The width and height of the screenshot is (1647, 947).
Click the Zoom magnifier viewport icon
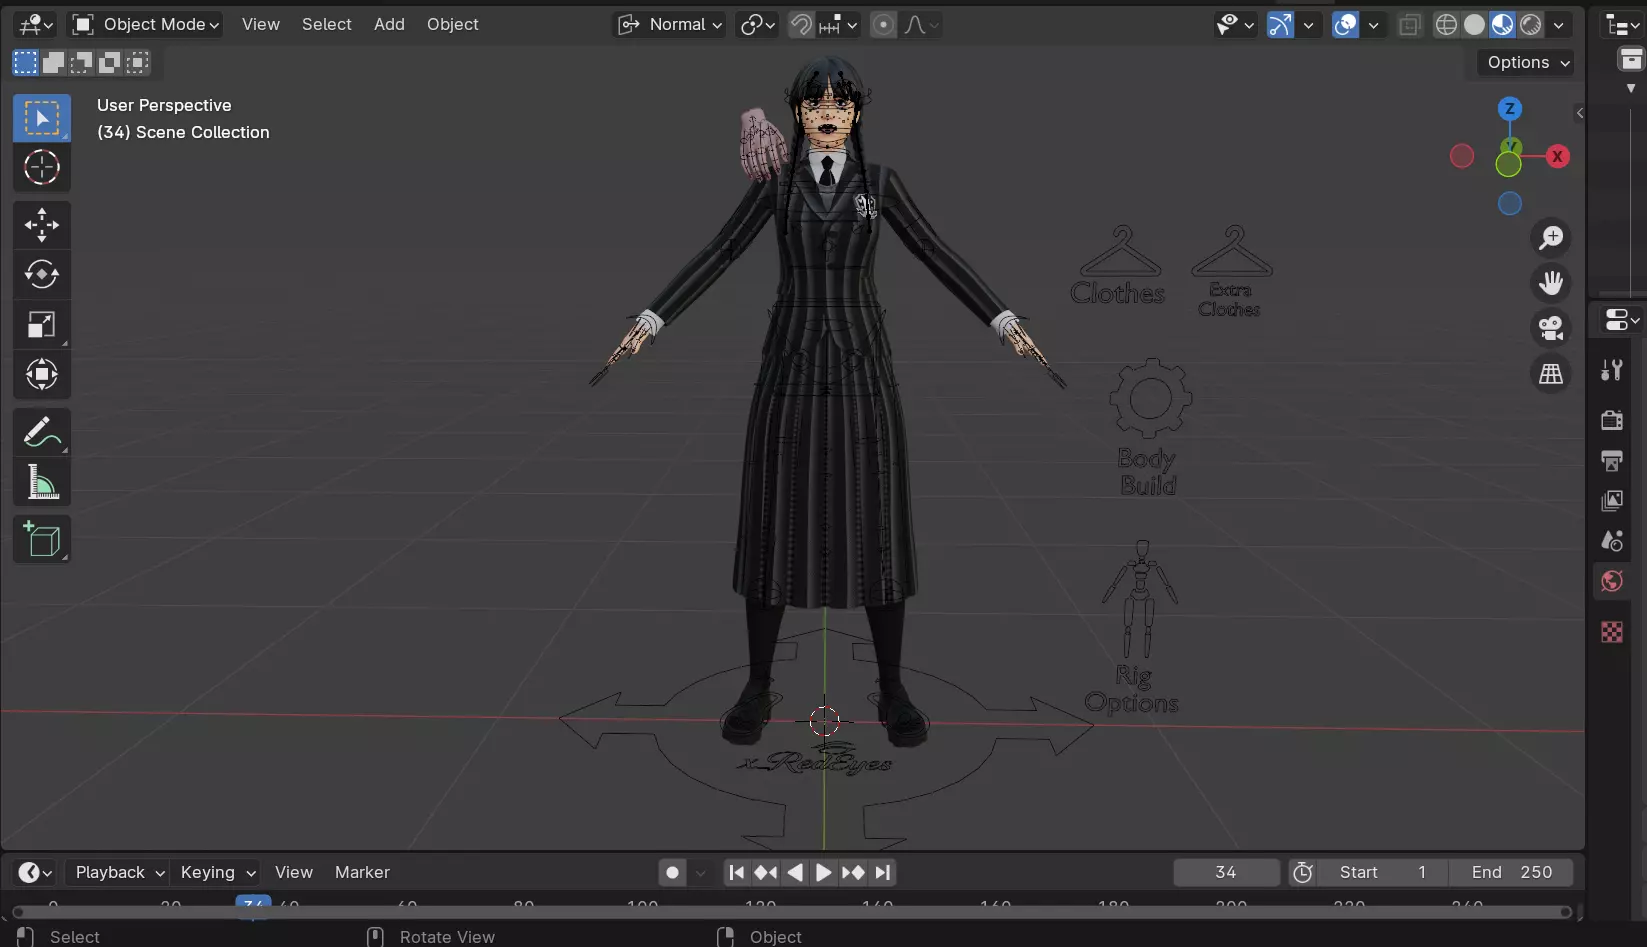[x=1551, y=238]
